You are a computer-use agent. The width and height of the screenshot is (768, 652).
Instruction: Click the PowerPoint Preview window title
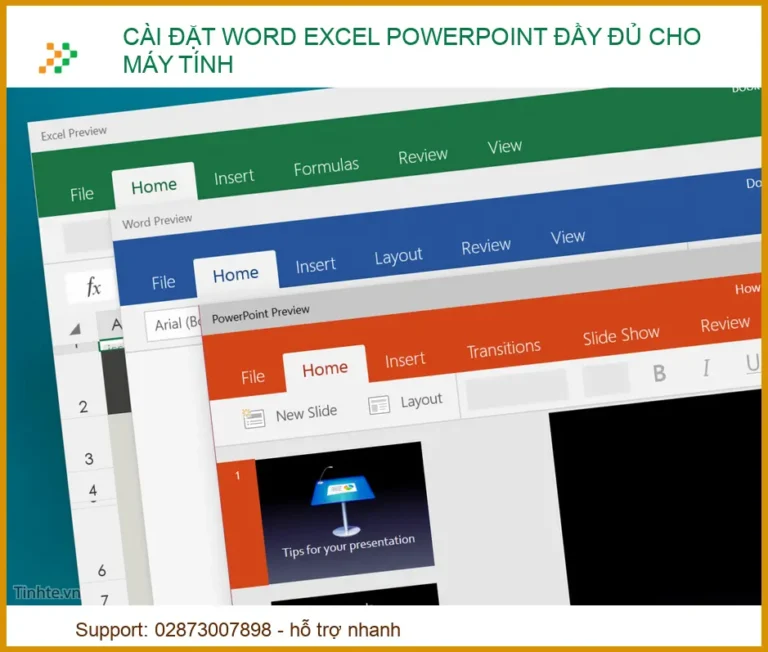(x=261, y=314)
